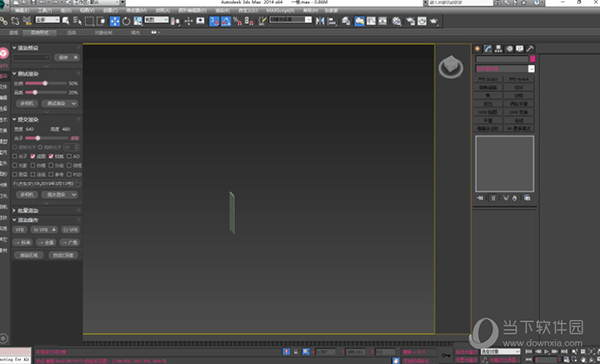This screenshot has width=600, height=364.
Task: Collapse the 渲染预设 rollout
Action: pos(15,48)
